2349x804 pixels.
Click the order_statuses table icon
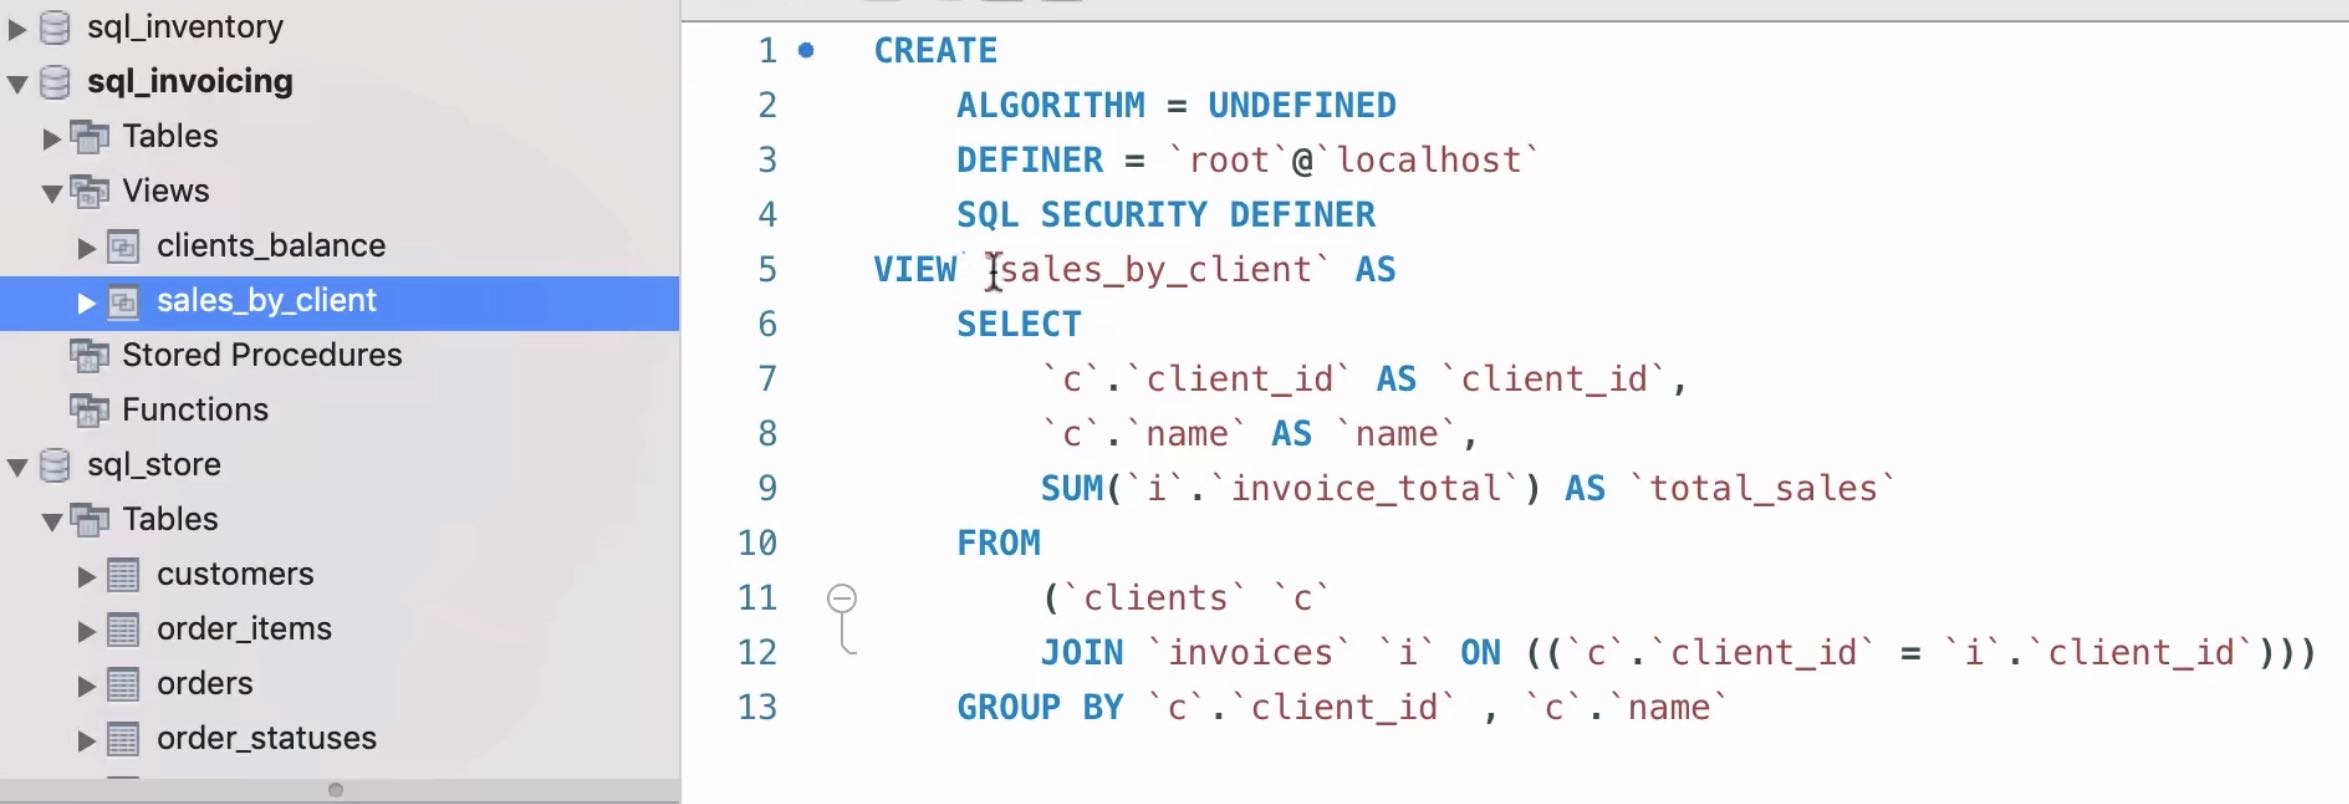(x=123, y=740)
